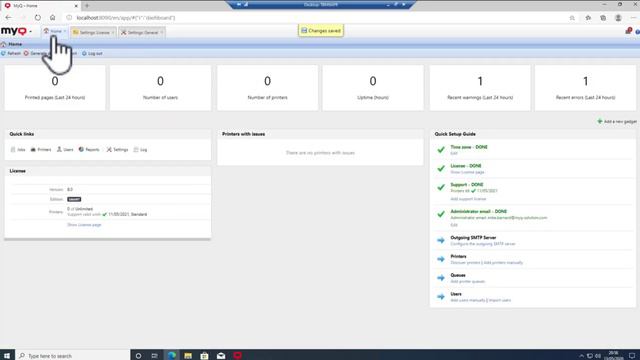Open the Printed pages (Last 24 hours) card

click(x=55, y=87)
